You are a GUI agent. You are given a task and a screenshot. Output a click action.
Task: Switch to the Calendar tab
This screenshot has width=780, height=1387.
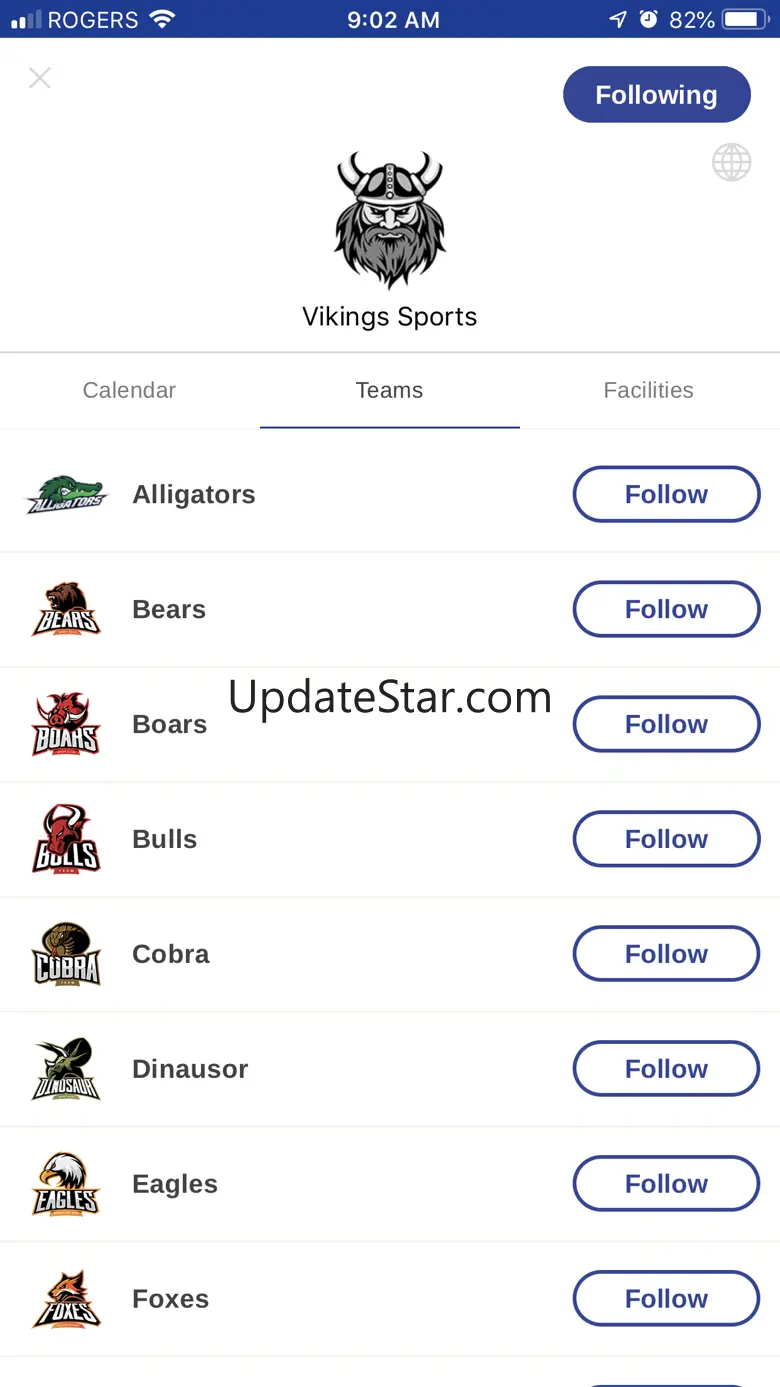129,390
